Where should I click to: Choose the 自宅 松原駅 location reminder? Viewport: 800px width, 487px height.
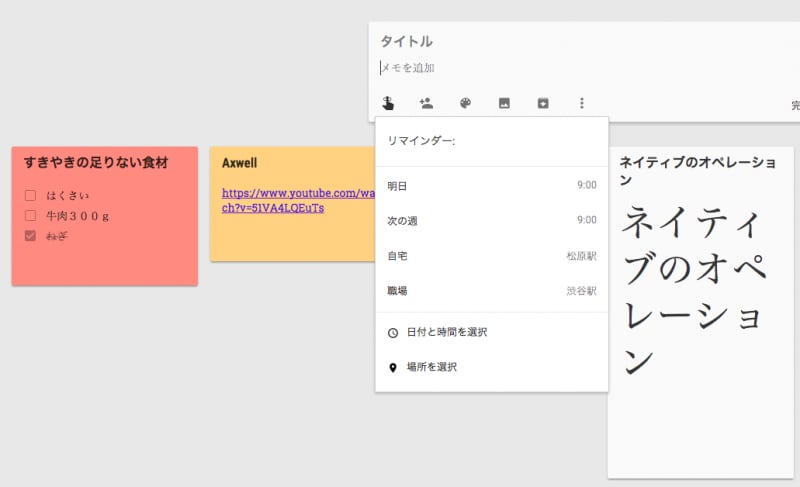(491, 256)
